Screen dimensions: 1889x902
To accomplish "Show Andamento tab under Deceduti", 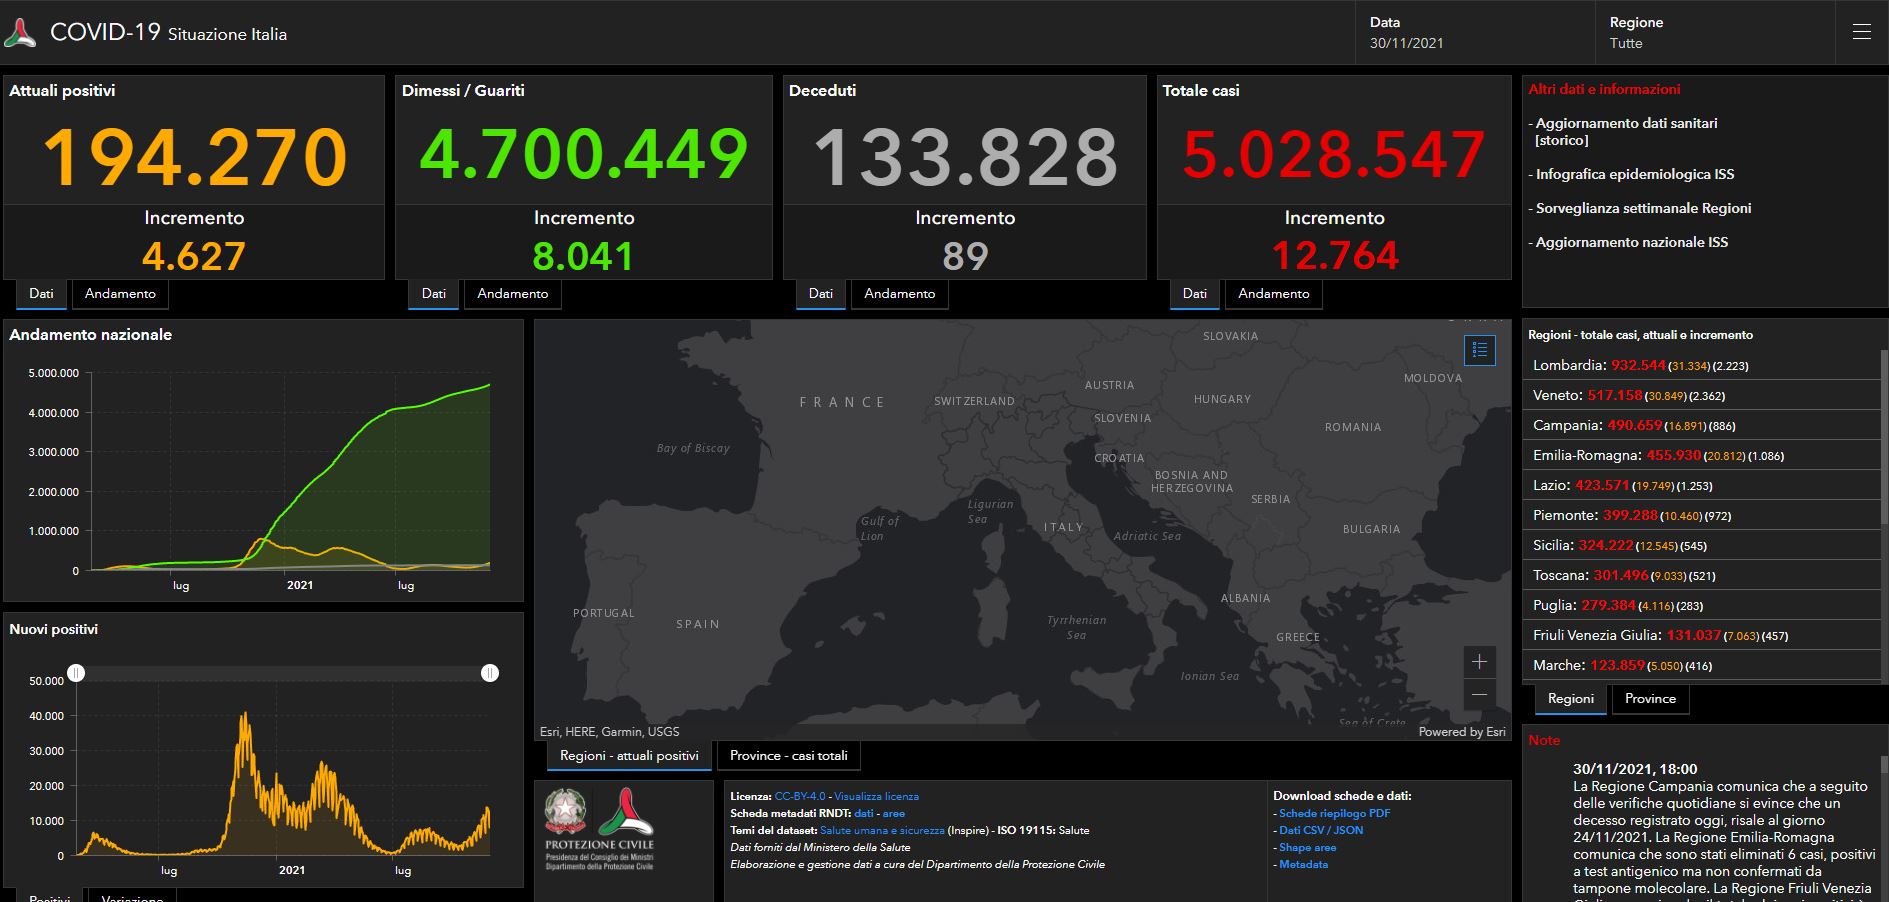I will coord(899,294).
